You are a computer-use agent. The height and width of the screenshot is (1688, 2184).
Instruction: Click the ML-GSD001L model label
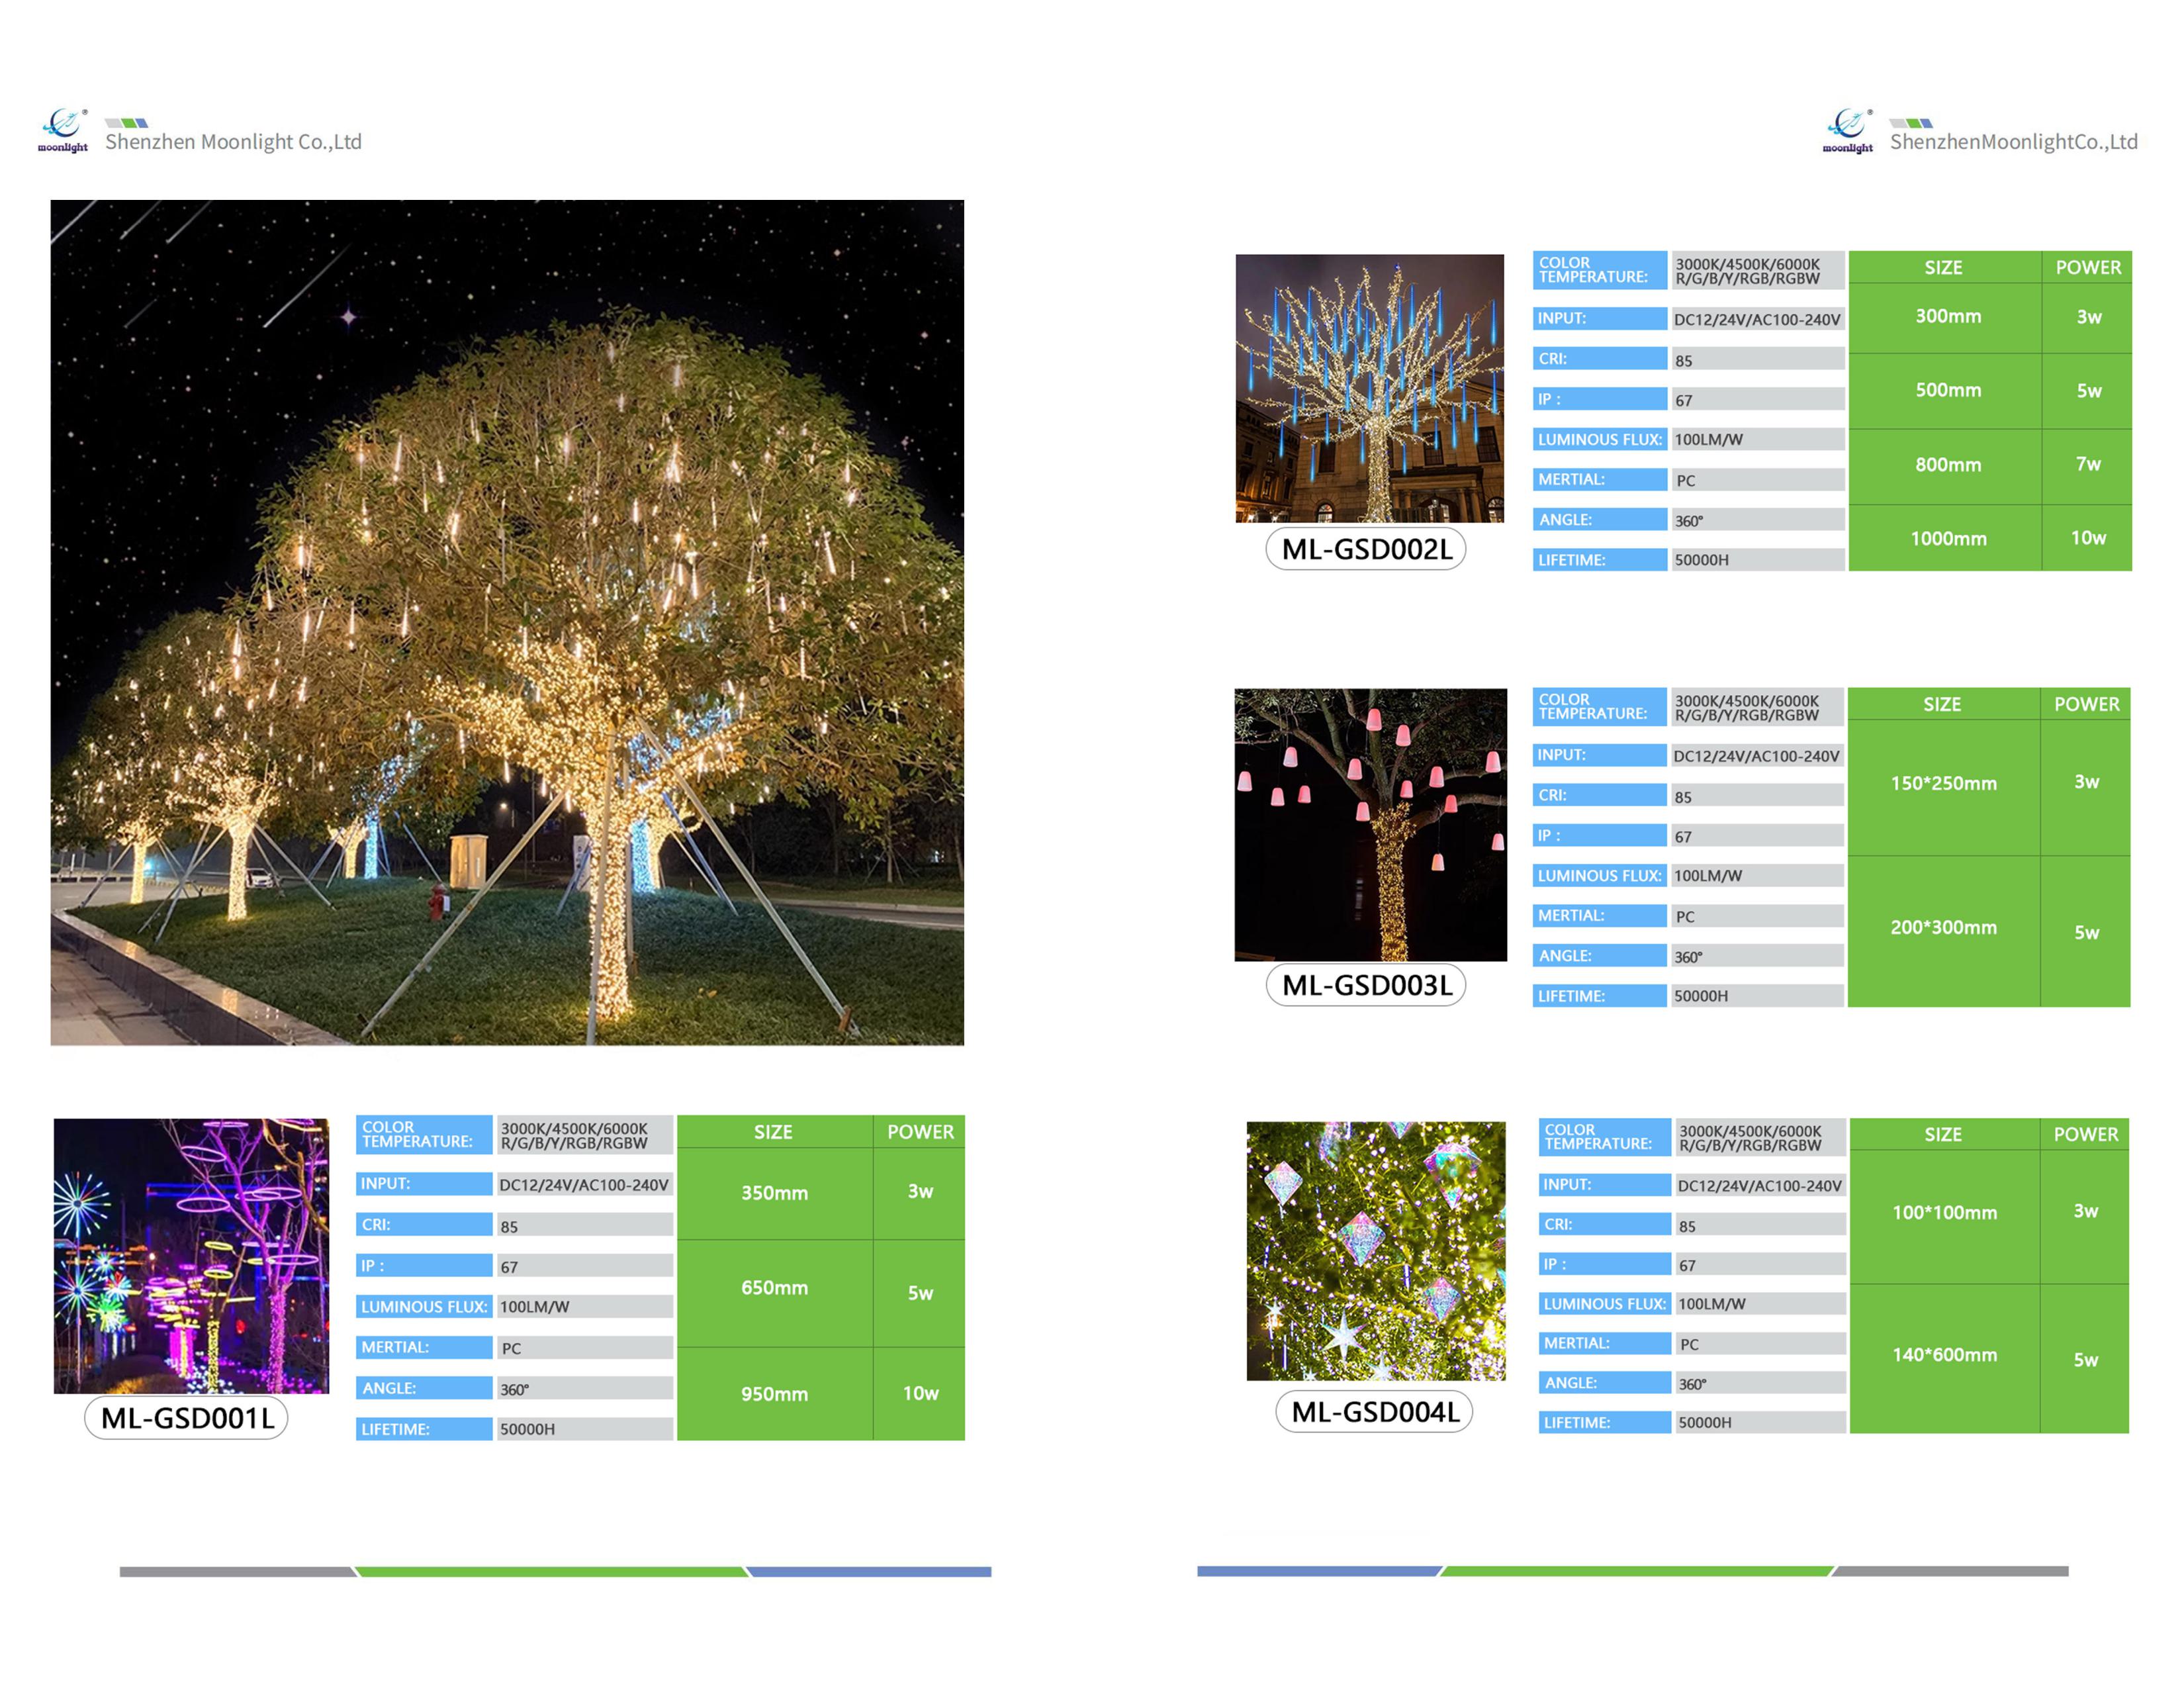point(187,1418)
